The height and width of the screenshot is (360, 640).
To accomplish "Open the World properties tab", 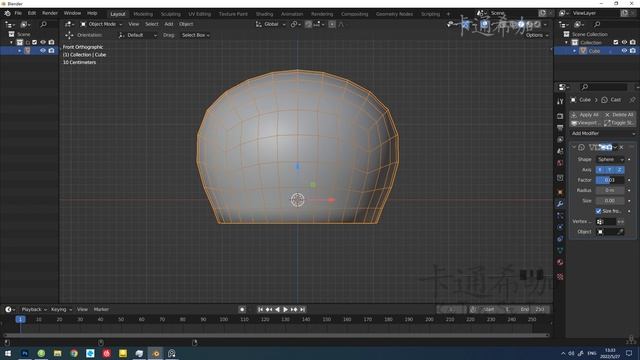I will (560, 163).
